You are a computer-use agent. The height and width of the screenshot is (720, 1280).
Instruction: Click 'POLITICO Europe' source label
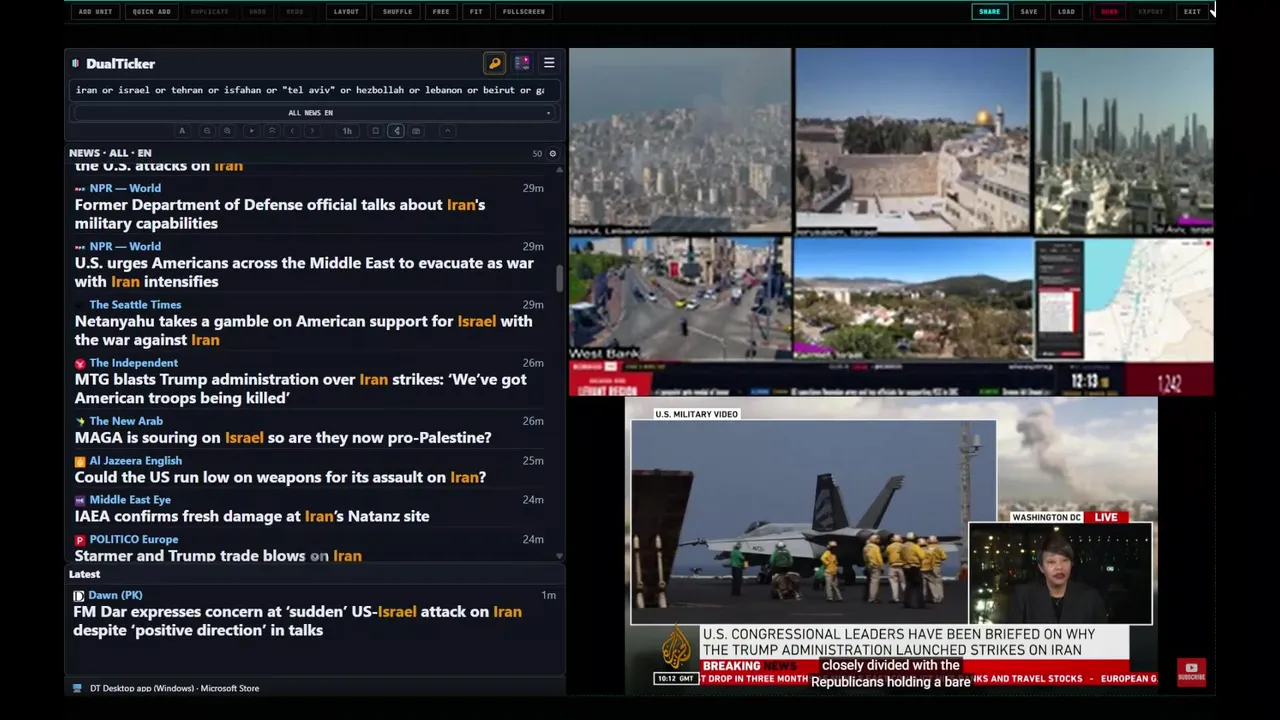(133, 540)
